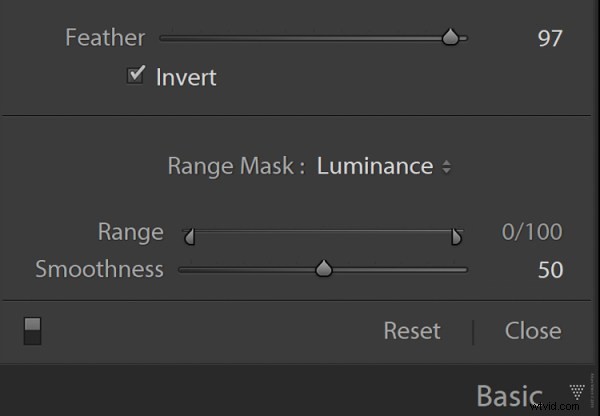Toggle the panel on/off switch icon

point(33,331)
